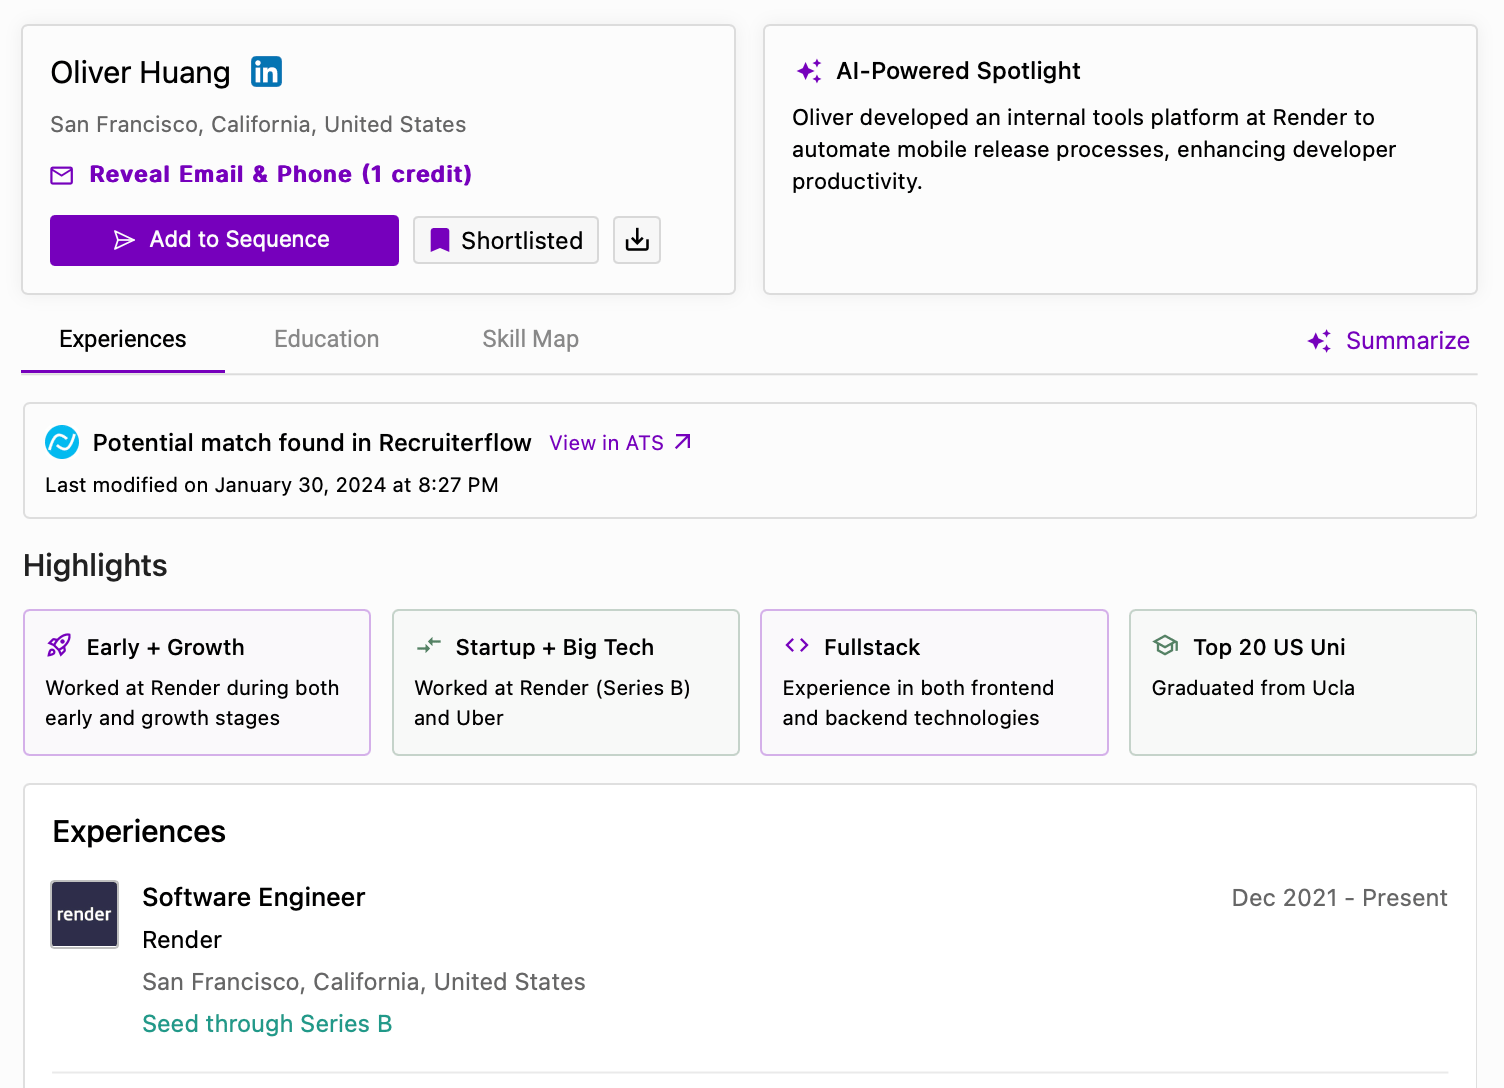Select the Startup + Big Tech highlight card
The height and width of the screenshot is (1088, 1504).
[x=566, y=682]
